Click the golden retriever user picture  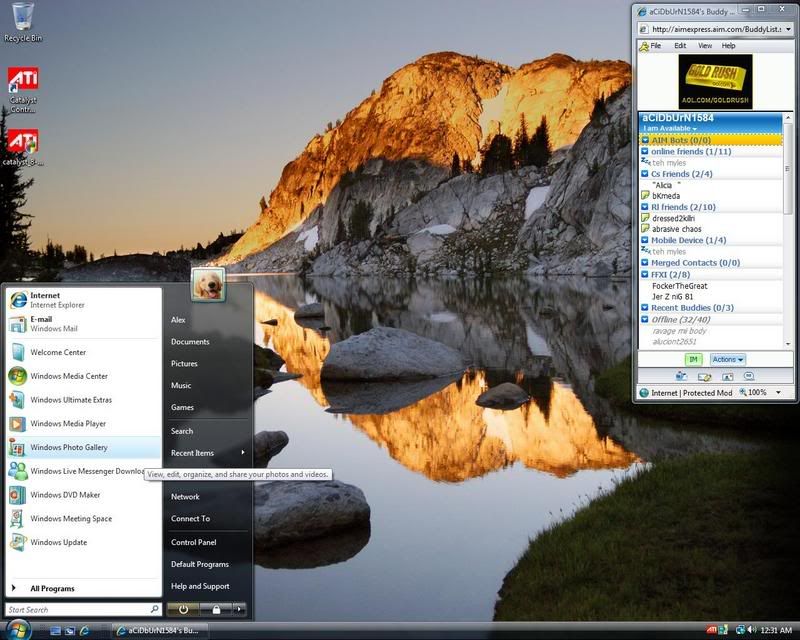[x=208, y=284]
